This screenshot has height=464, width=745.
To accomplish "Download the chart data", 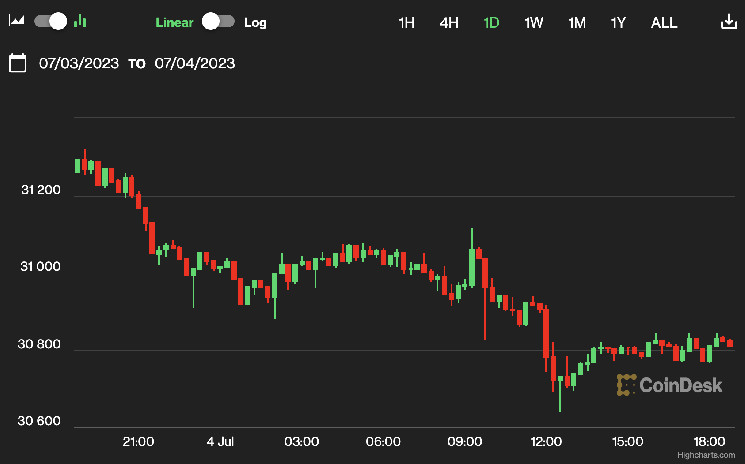I will (727, 22).
